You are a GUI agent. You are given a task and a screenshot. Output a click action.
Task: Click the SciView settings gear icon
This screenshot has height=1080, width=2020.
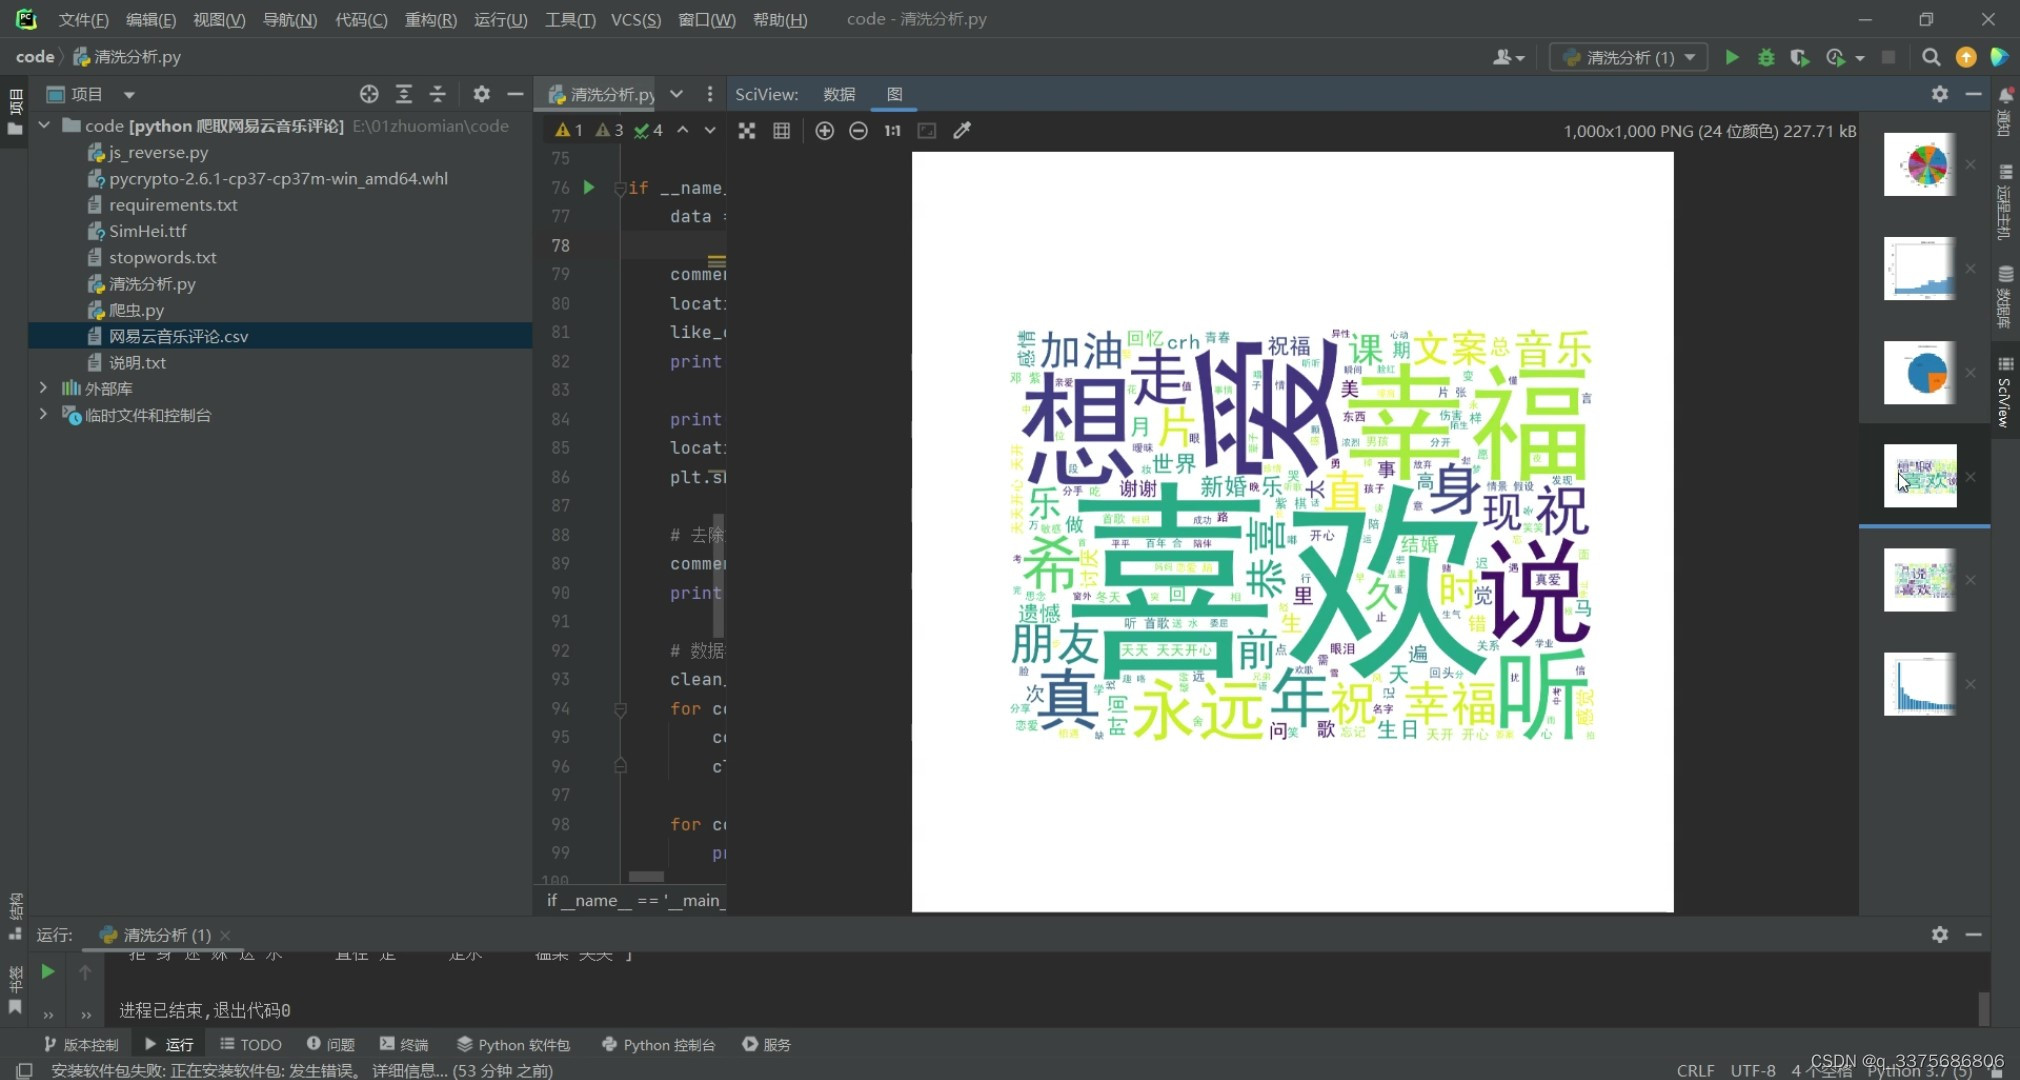[x=1940, y=94]
